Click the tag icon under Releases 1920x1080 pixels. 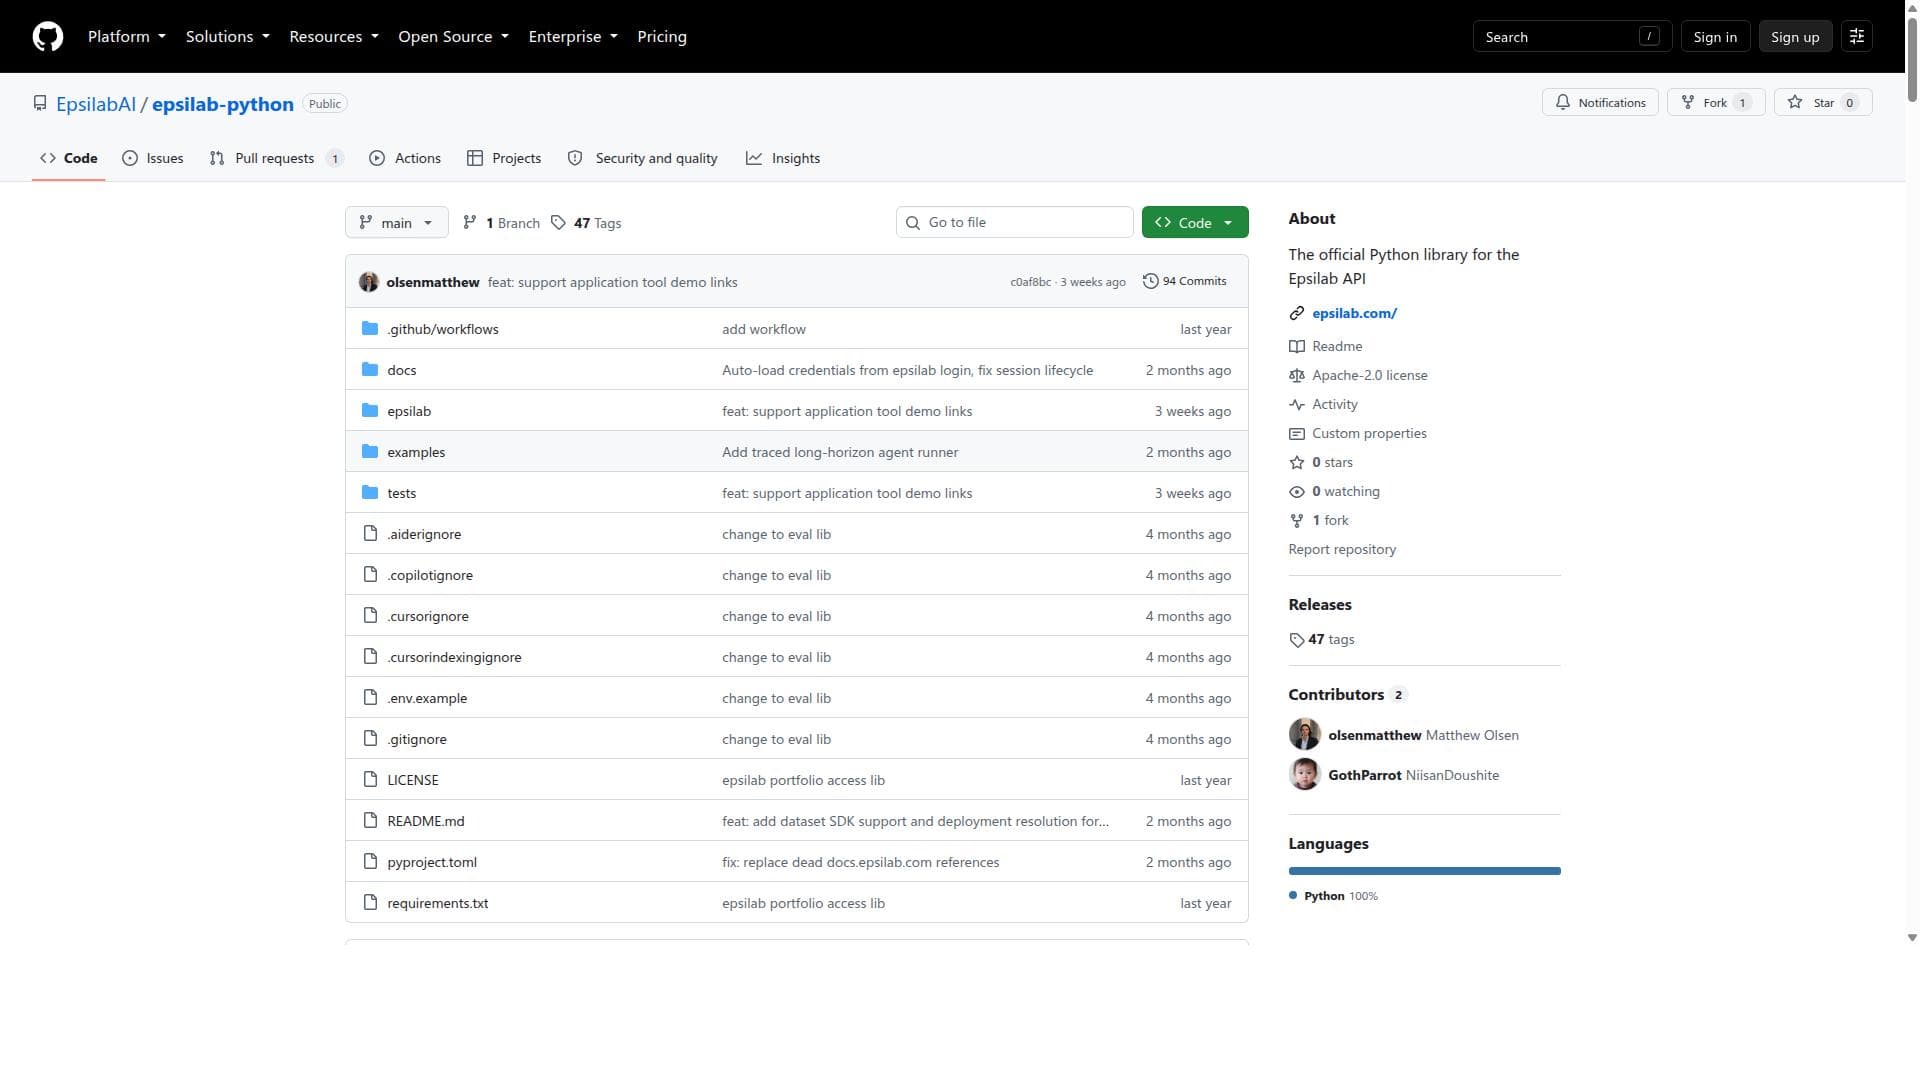click(1297, 640)
